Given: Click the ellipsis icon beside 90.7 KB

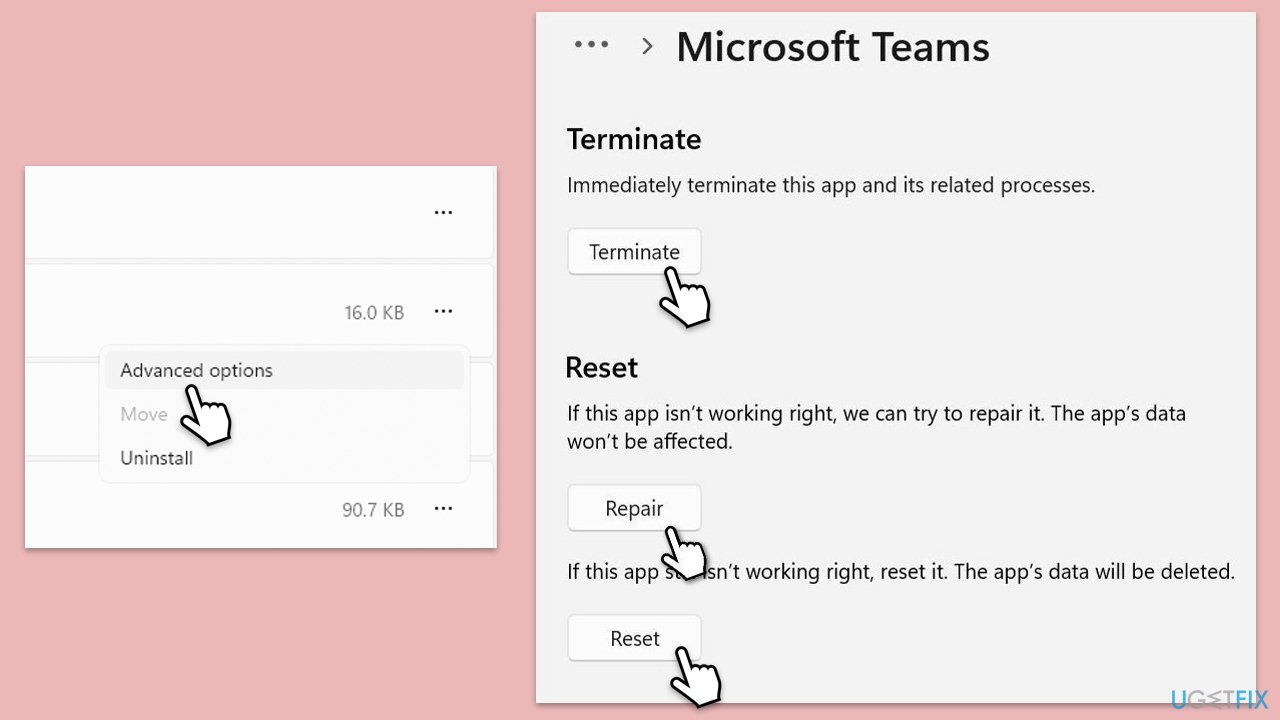Looking at the screenshot, I should (x=443, y=508).
